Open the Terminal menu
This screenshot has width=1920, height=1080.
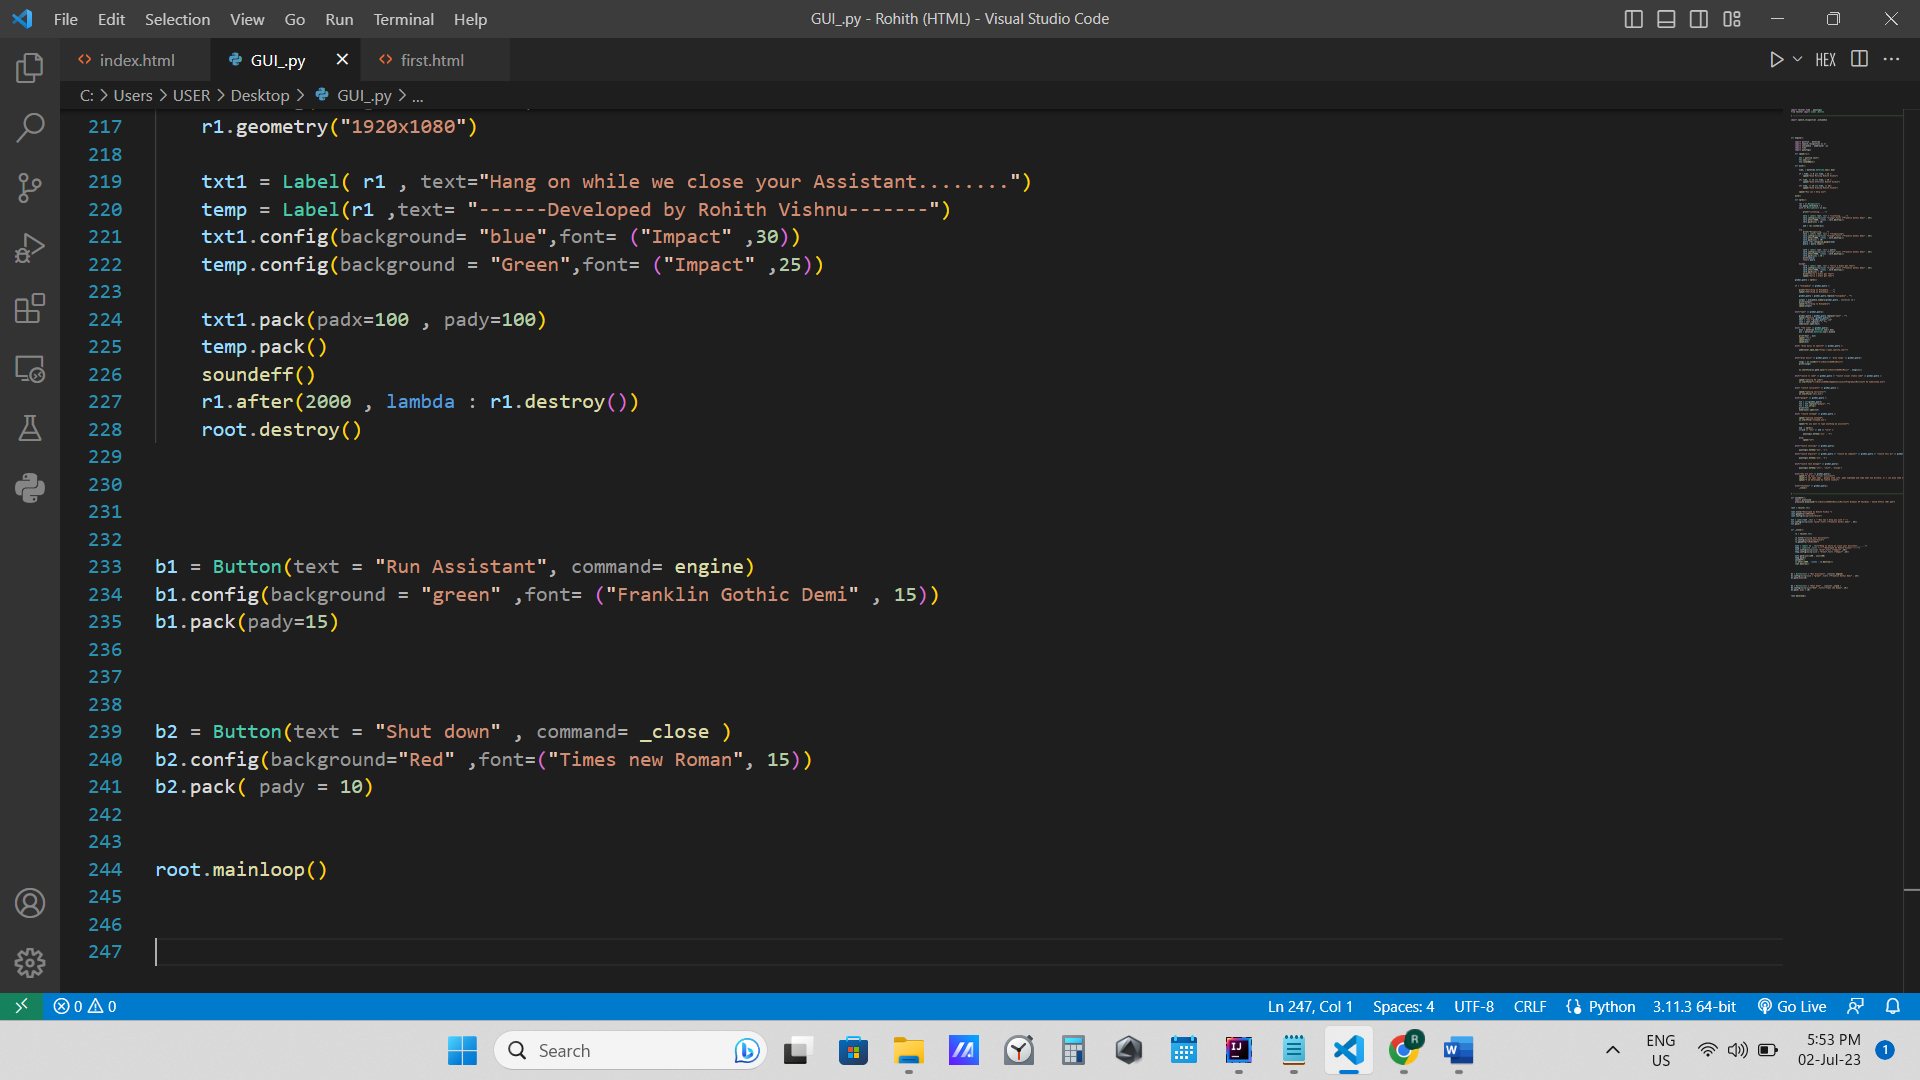point(403,19)
